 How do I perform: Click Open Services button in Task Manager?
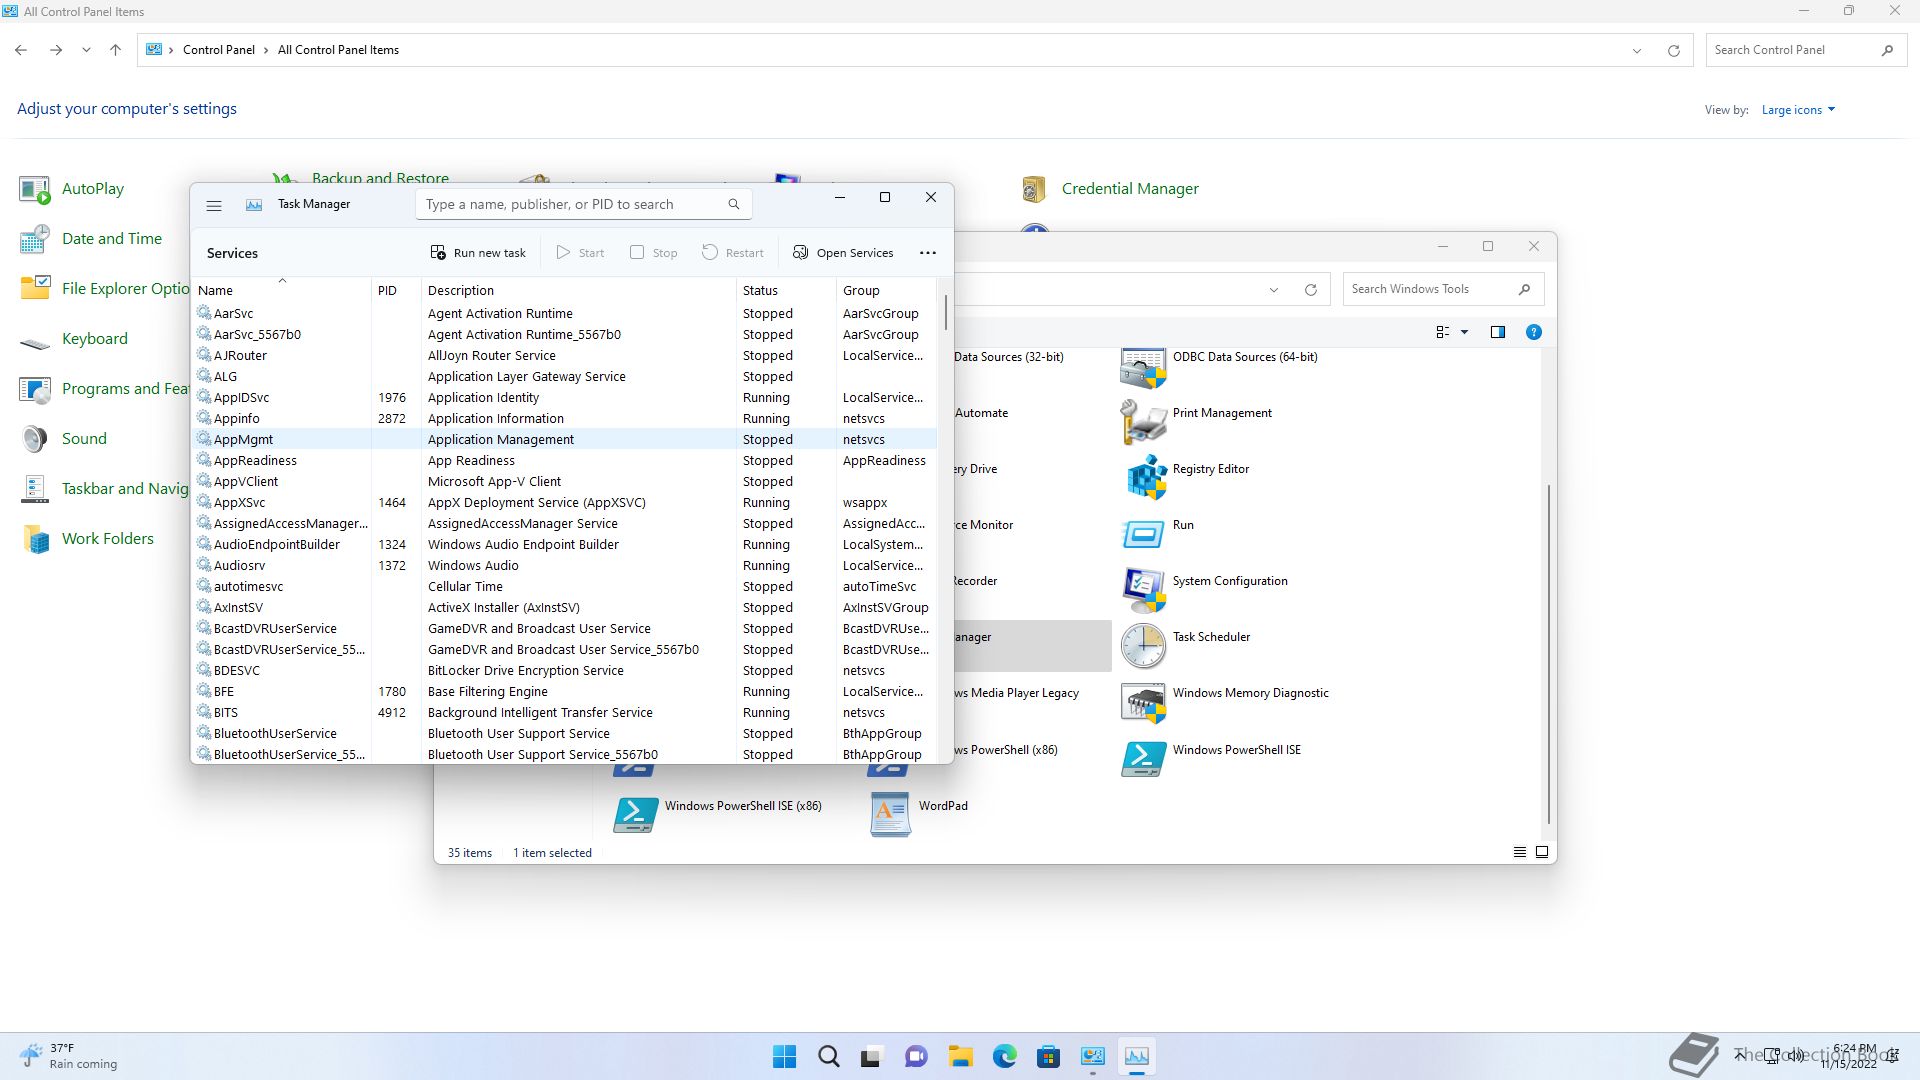pyautogui.click(x=843, y=253)
